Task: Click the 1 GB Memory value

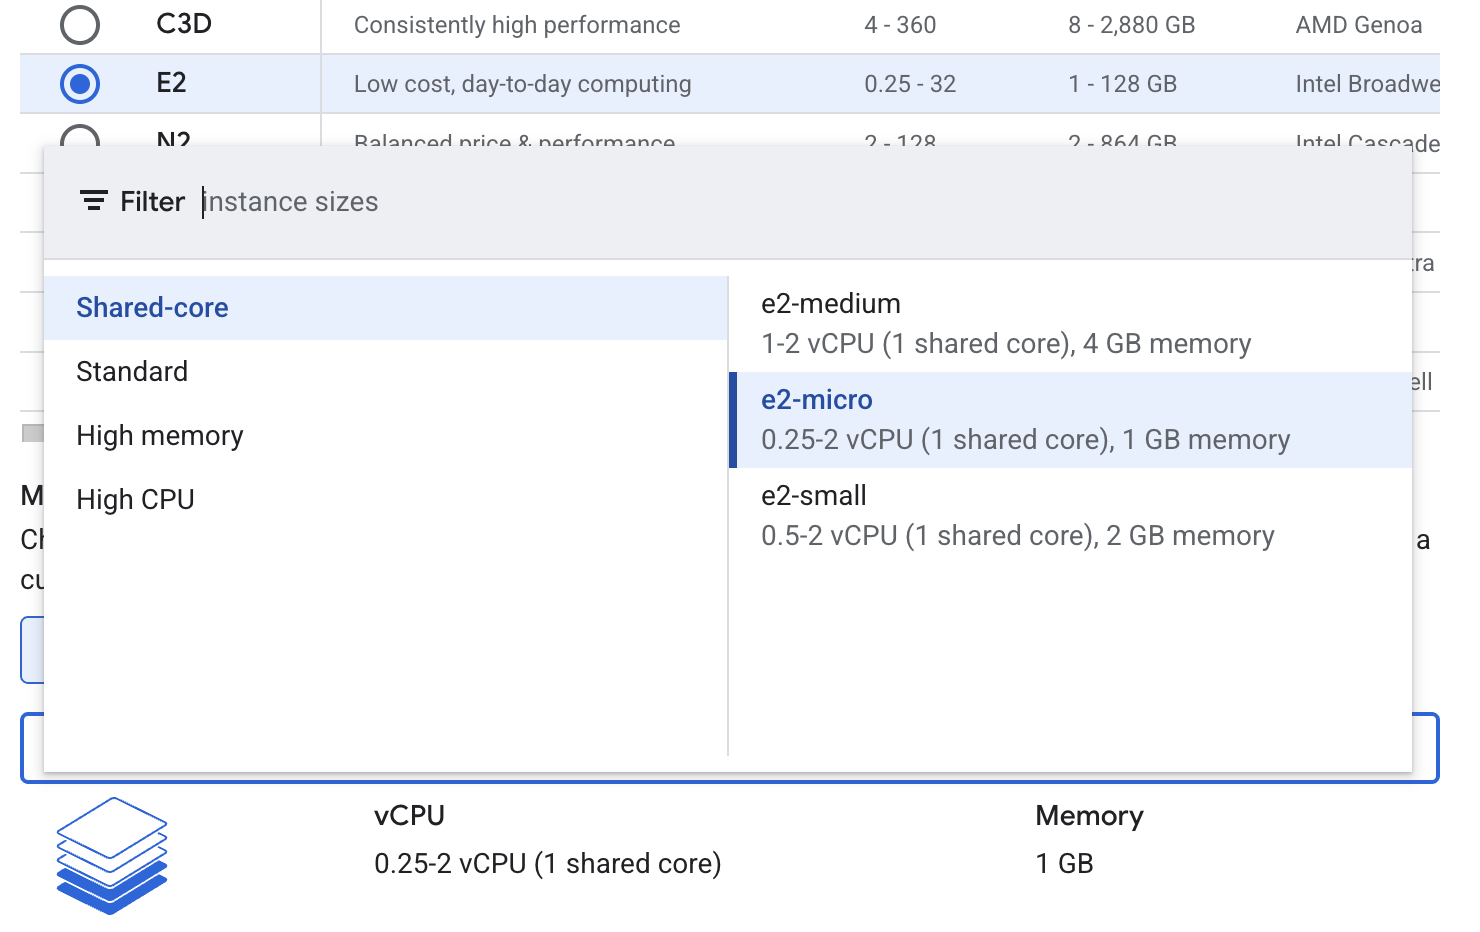Action: [1064, 863]
